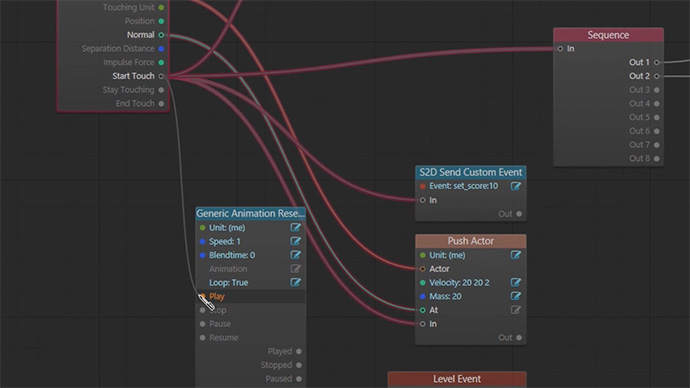Click the S2D Send Custom Event header
This screenshot has width=690, height=388.
tap(470, 172)
